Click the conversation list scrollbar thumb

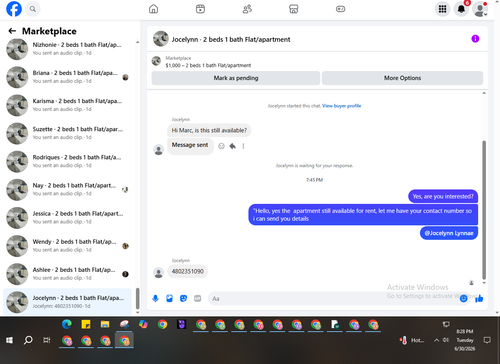click(x=137, y=299)
